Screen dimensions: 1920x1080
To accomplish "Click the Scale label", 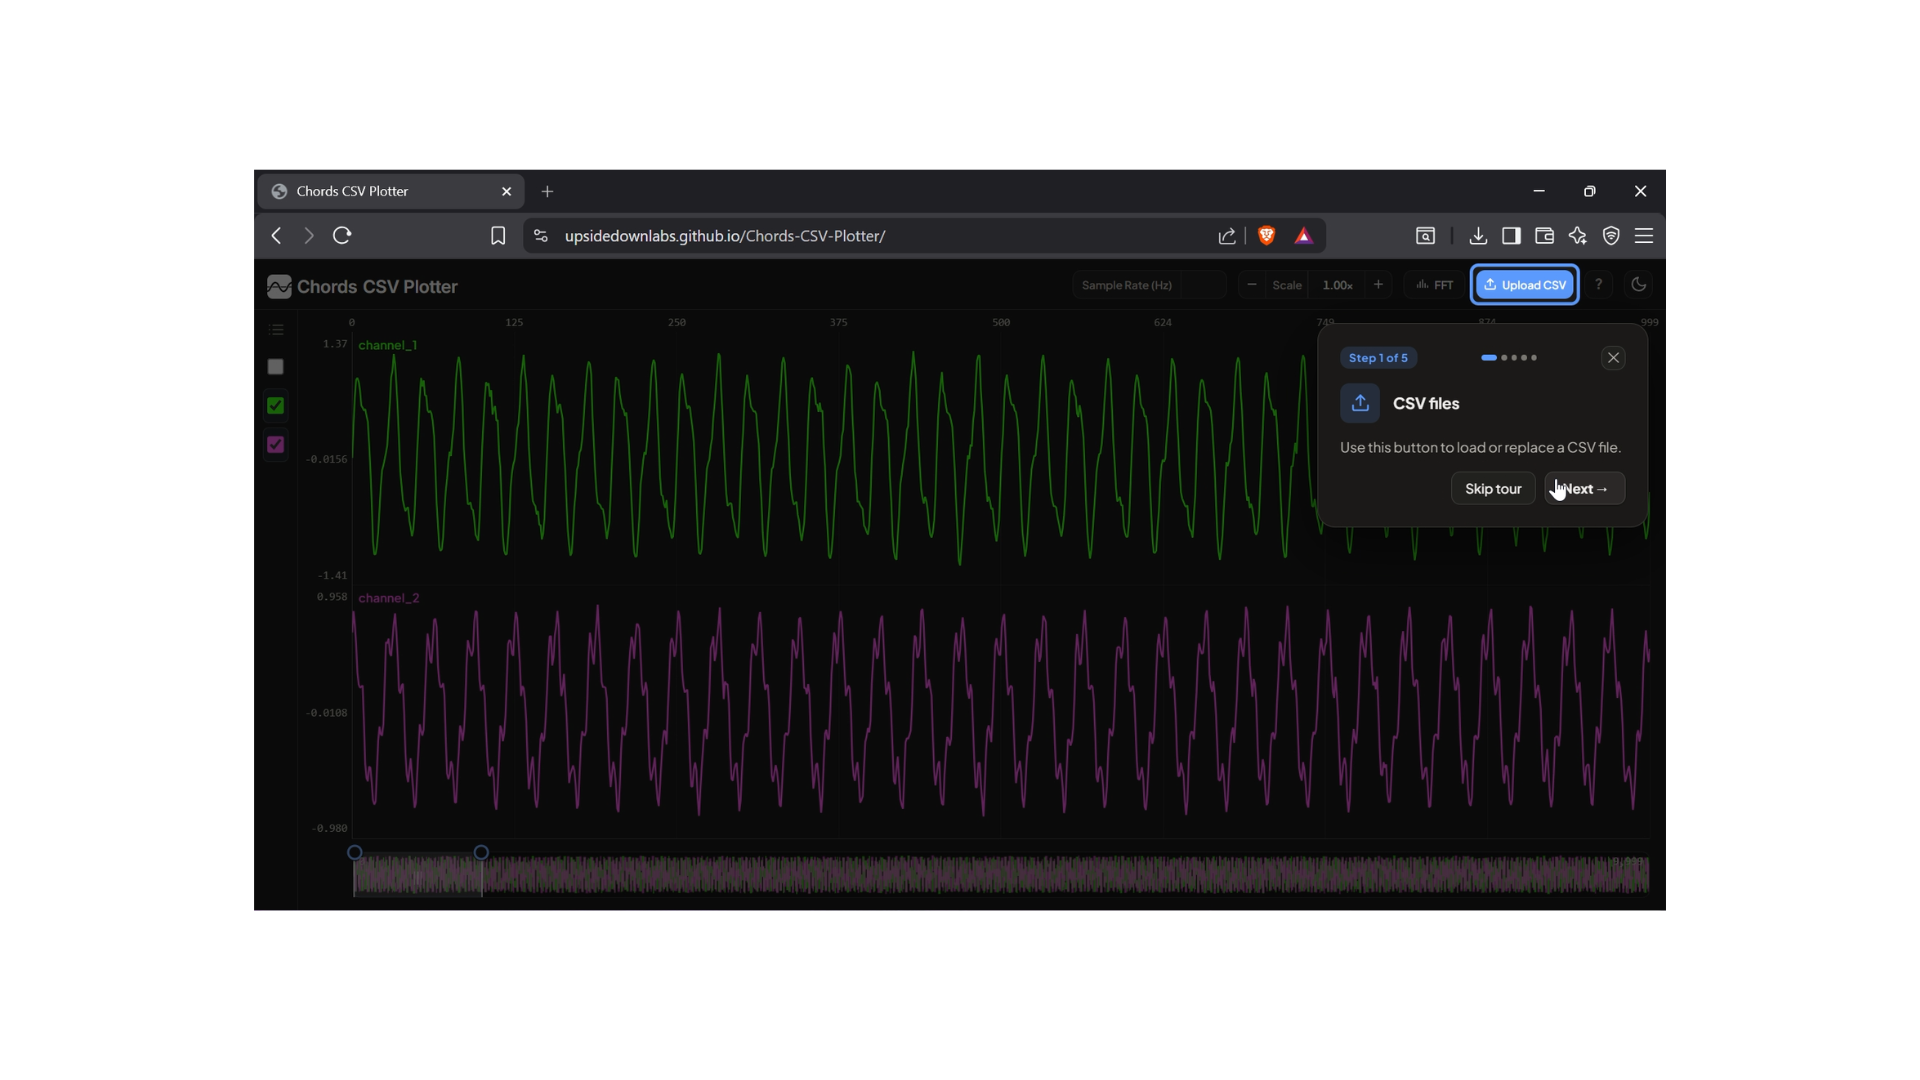I will coord(1287,285).
